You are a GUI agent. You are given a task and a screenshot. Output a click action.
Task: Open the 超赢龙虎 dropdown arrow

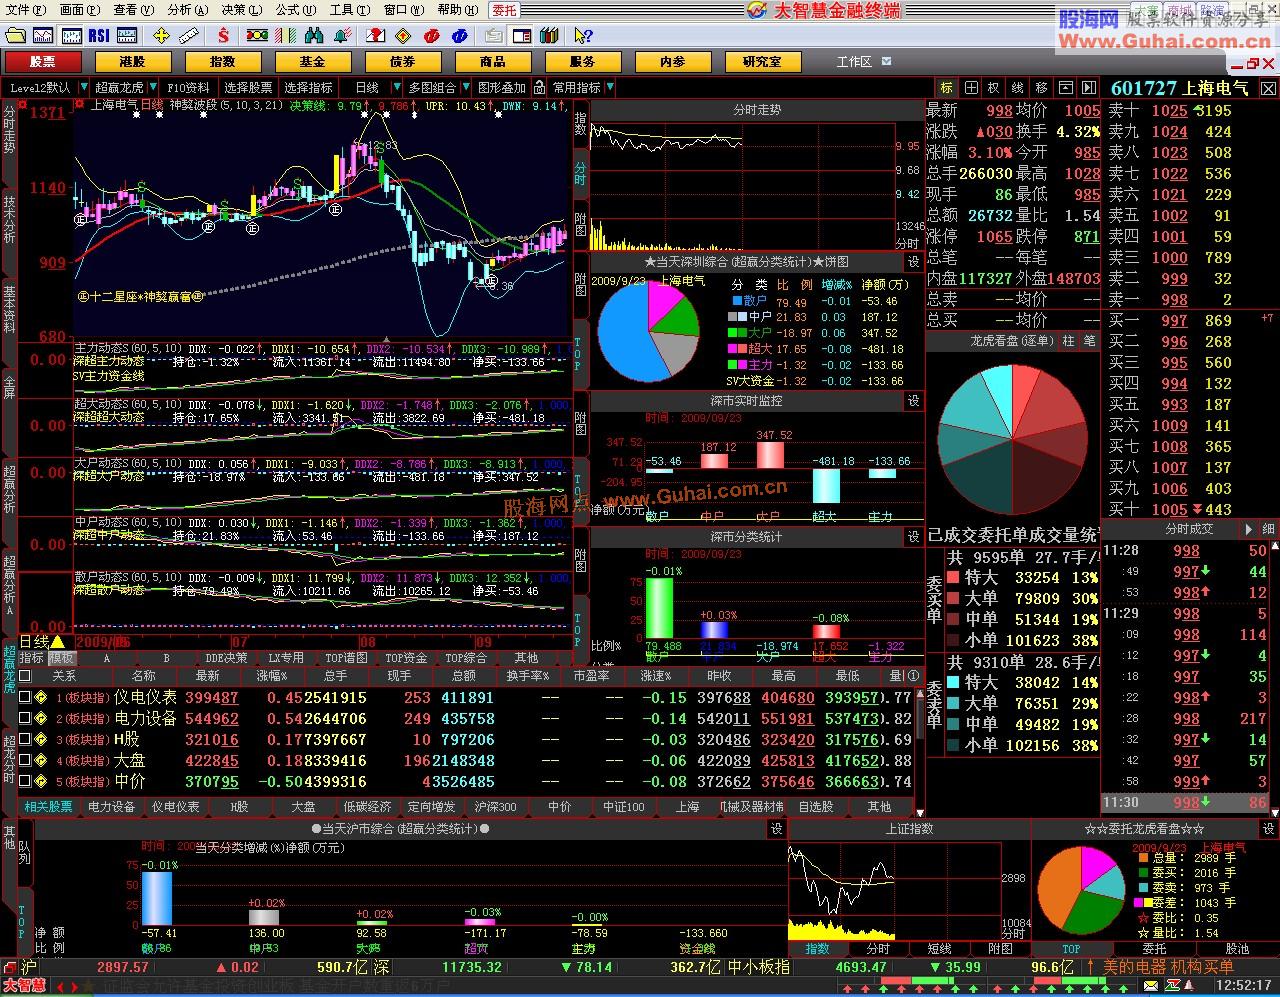point(152,88)
